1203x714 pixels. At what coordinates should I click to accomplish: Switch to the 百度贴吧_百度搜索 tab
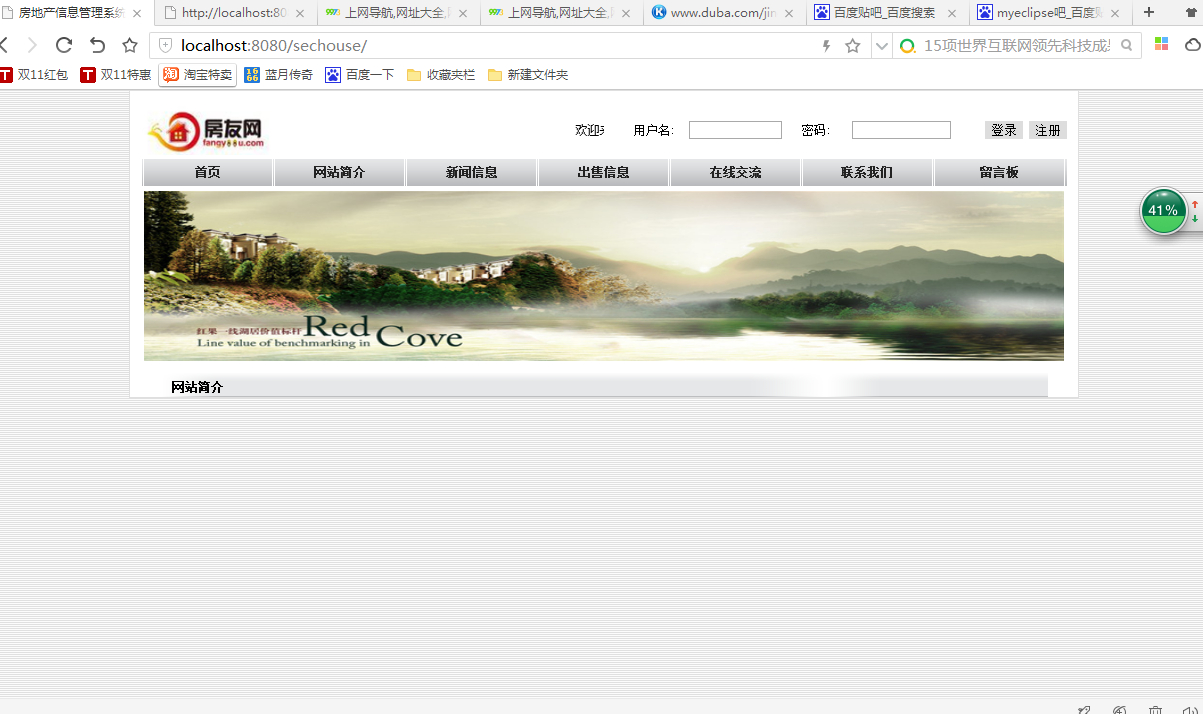click(x=886, y=13)
